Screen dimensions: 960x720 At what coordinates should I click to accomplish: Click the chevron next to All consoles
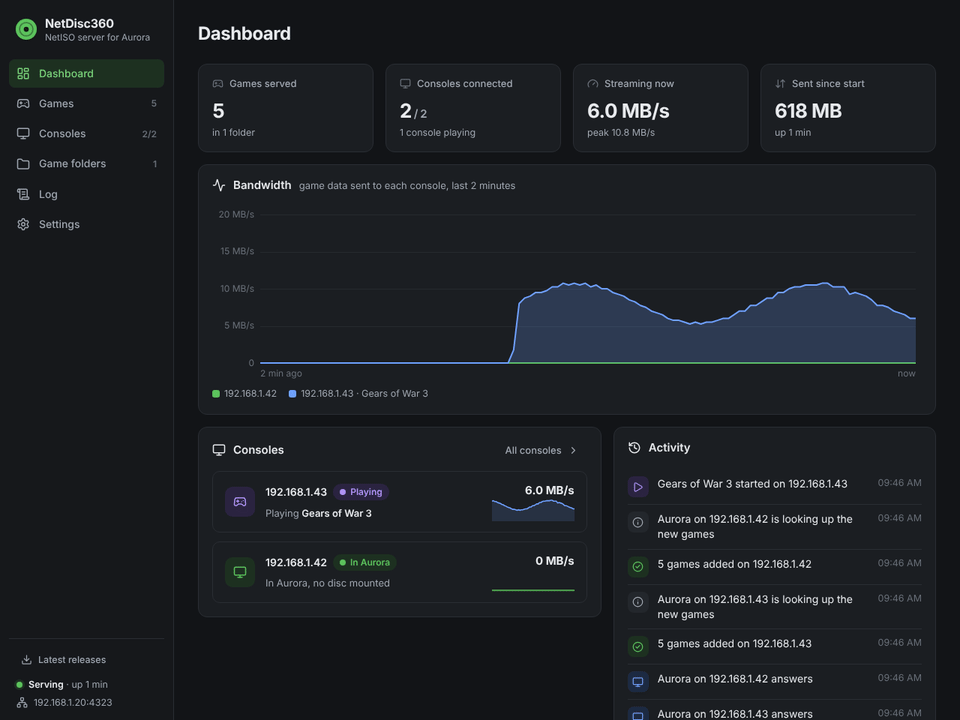tap(573, 451)
